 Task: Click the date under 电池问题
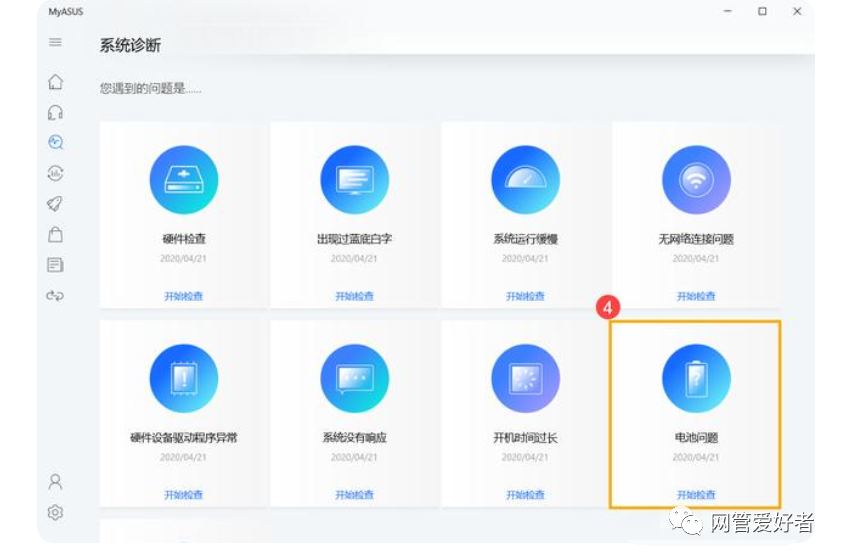pos(695,457)
